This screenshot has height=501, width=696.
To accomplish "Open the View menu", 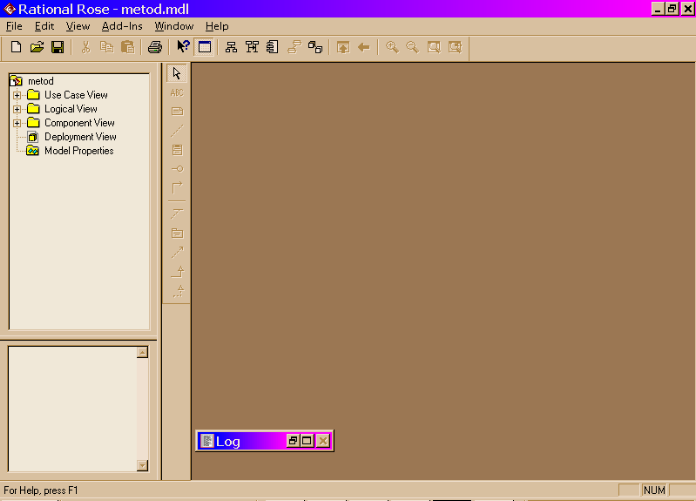I will coord(78,26).
